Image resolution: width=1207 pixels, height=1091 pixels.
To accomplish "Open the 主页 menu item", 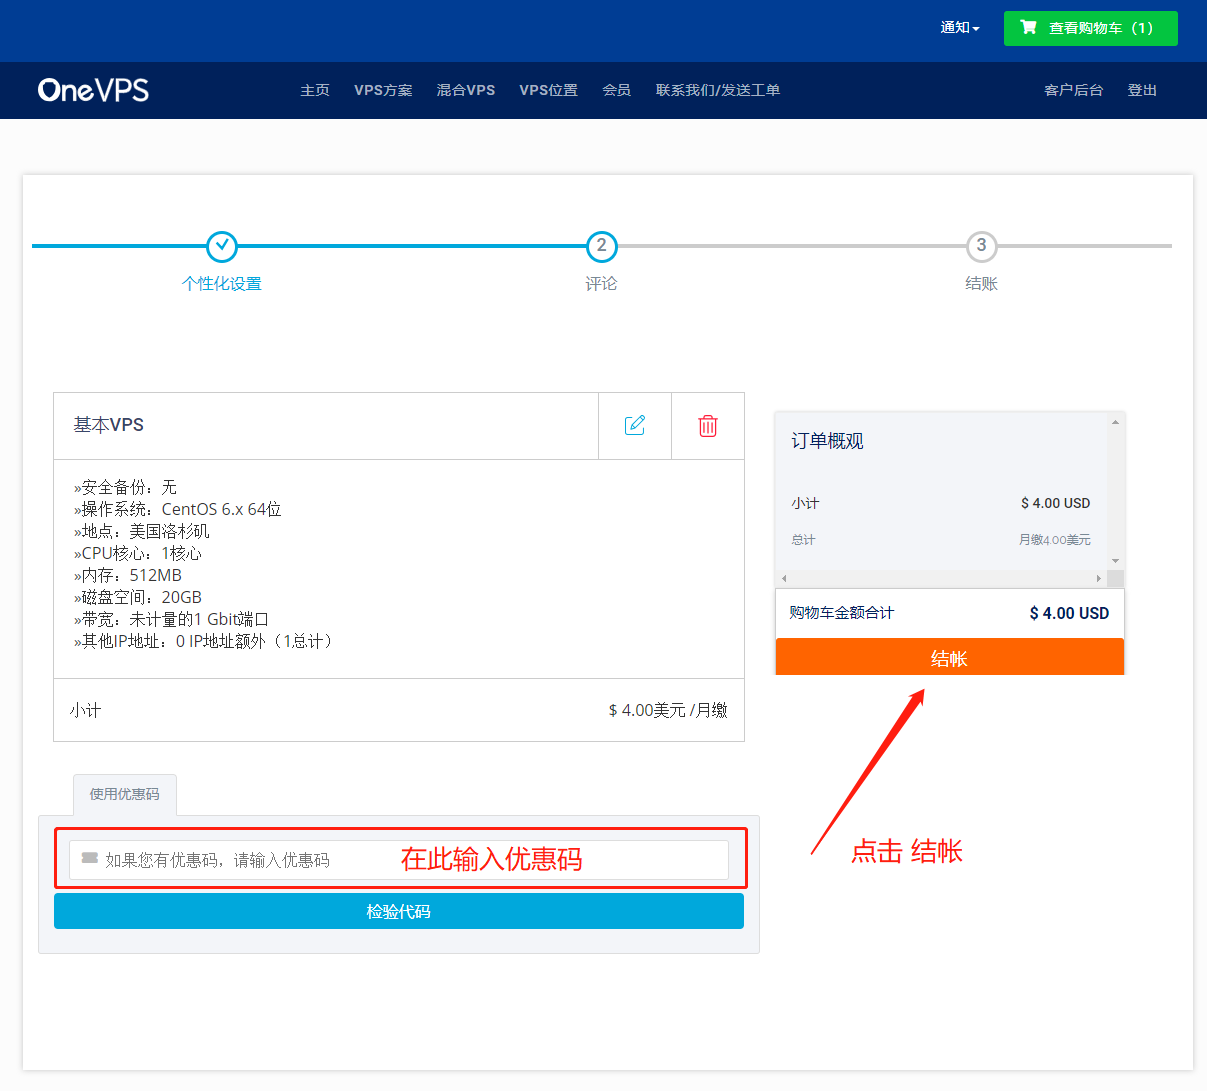I will [x=315, y=90].
